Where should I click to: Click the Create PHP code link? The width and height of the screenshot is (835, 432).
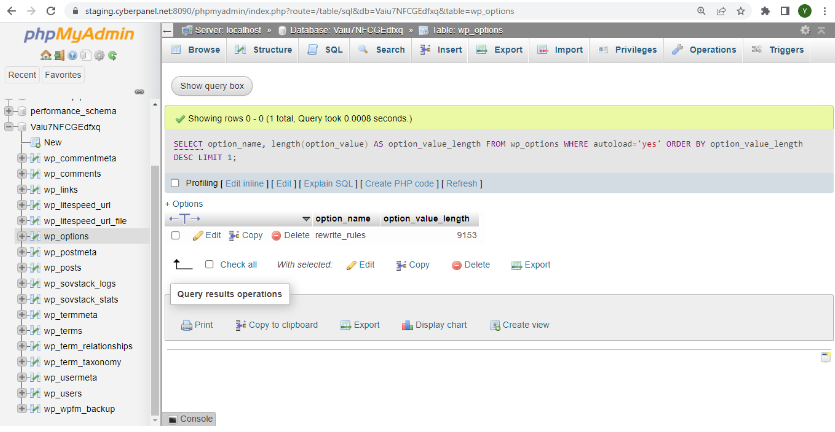pyautogui.click(x=399, y=184)
